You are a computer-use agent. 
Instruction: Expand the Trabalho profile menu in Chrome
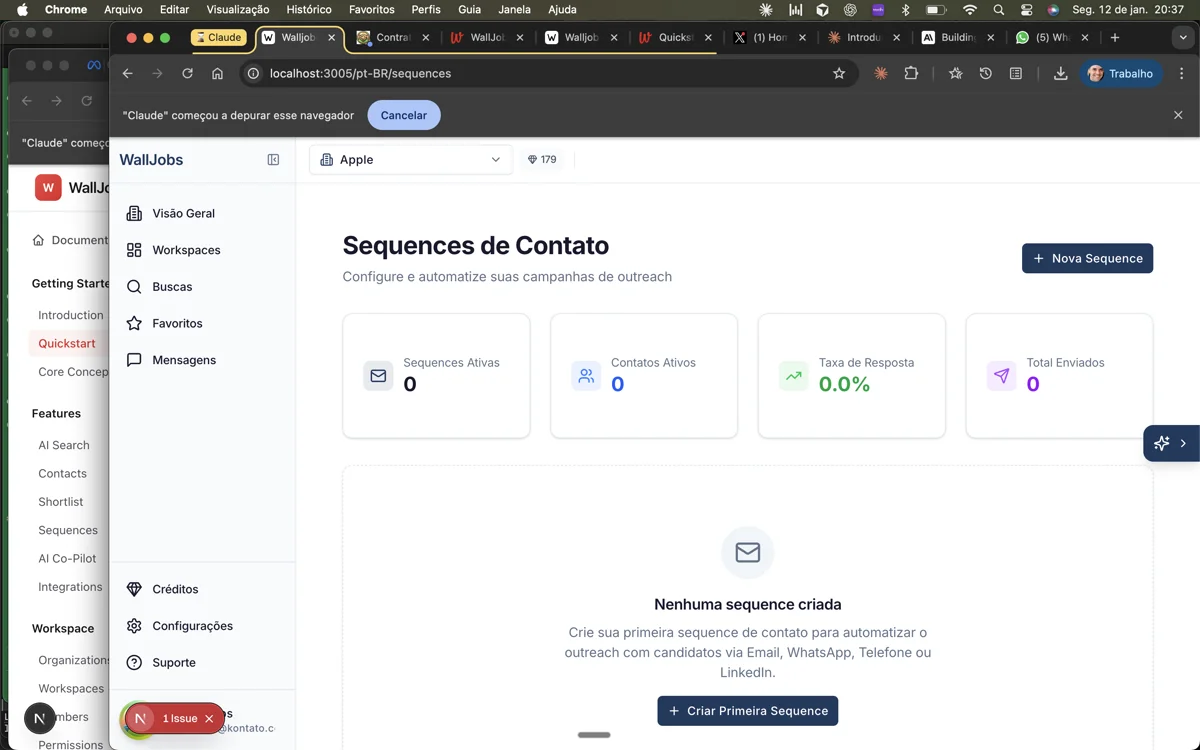[1121, 73]
